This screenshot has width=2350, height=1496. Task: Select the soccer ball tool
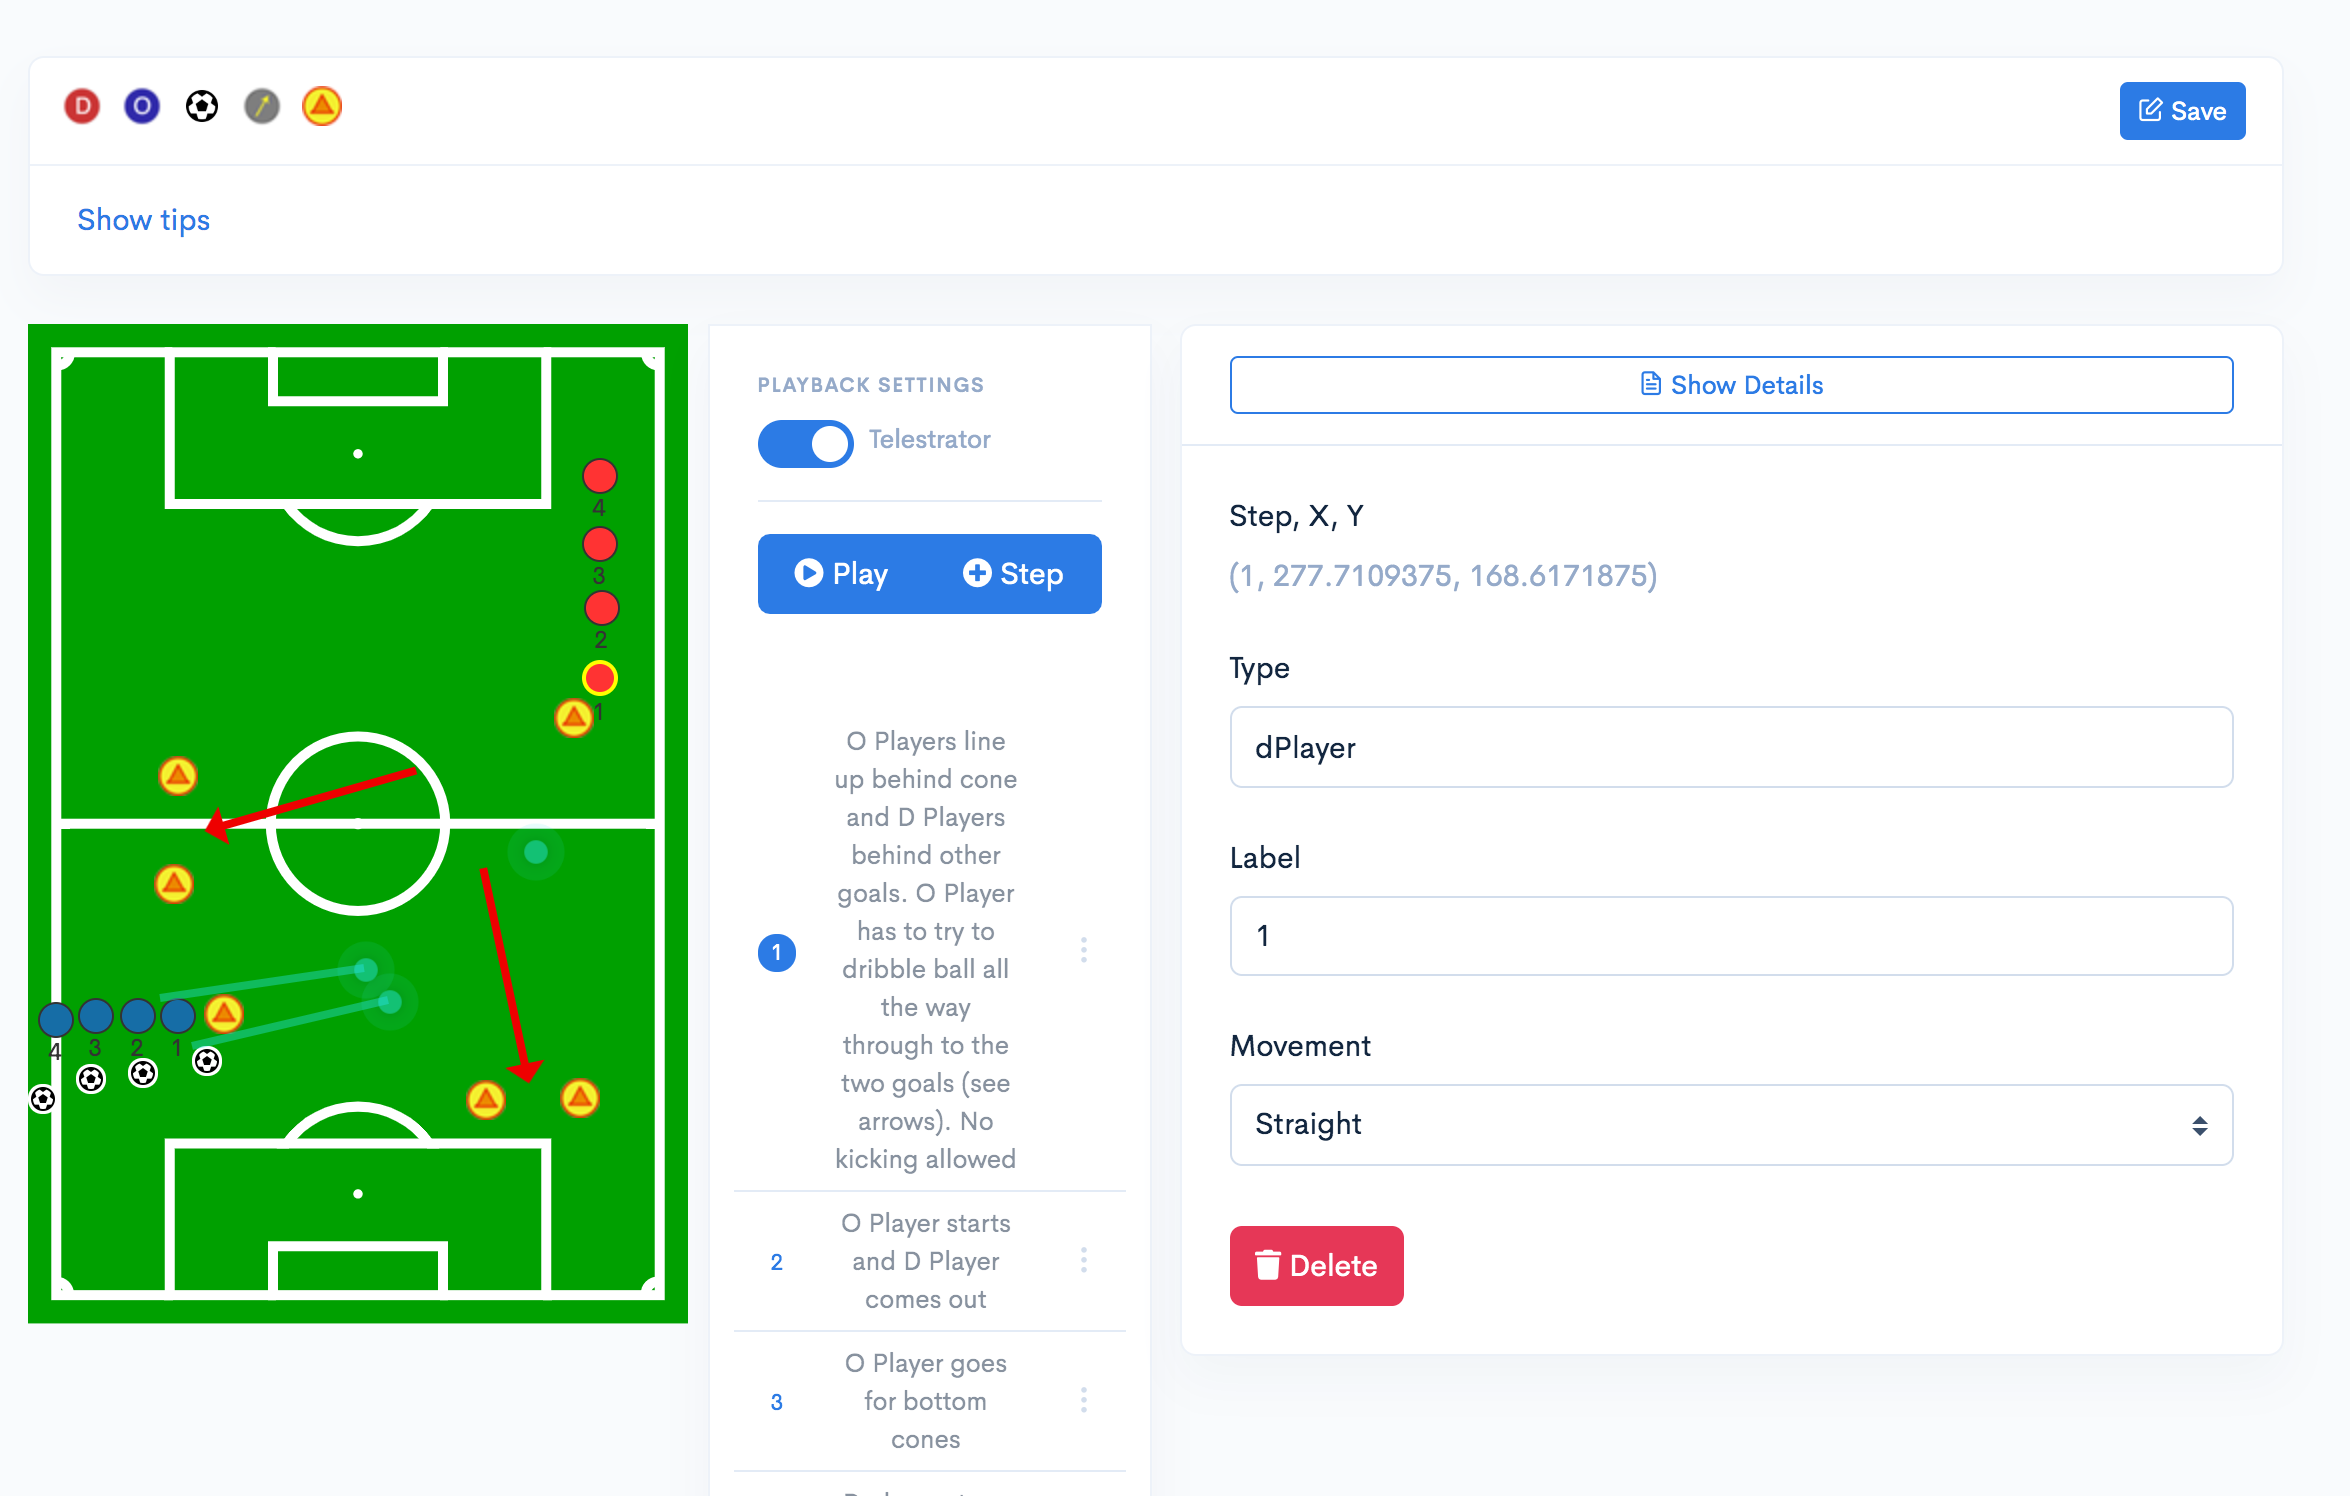tap(202, 106)
